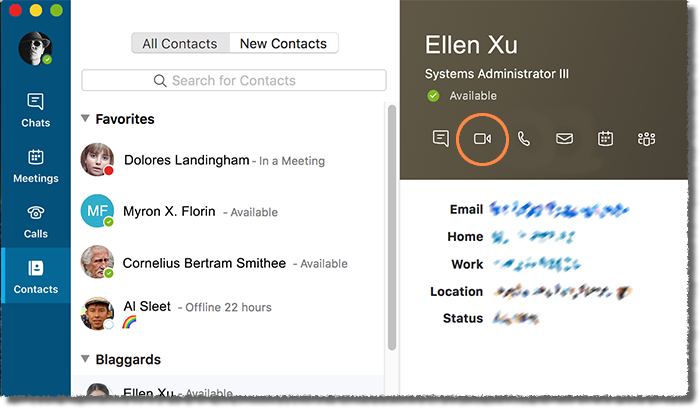Select the Contacts sidebar item

35,277
